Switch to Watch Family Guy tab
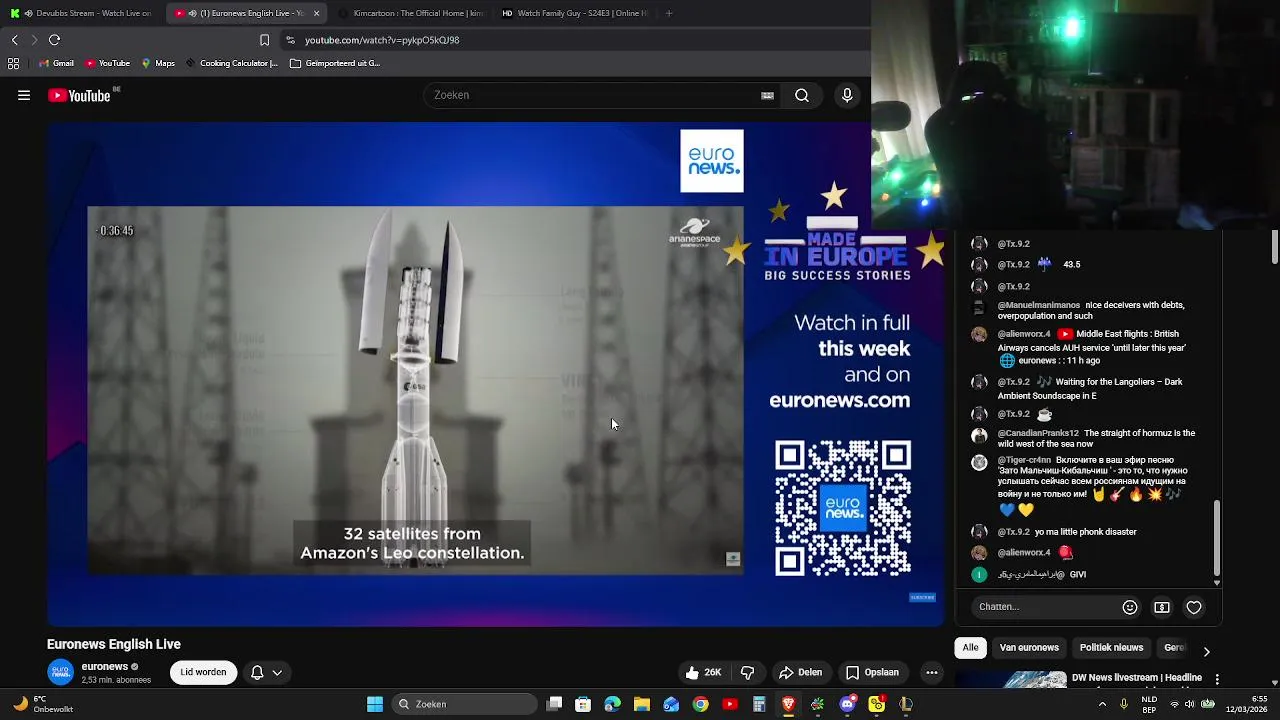The image size is (1280, 720). pyautogui.click(x=573, y=13)
